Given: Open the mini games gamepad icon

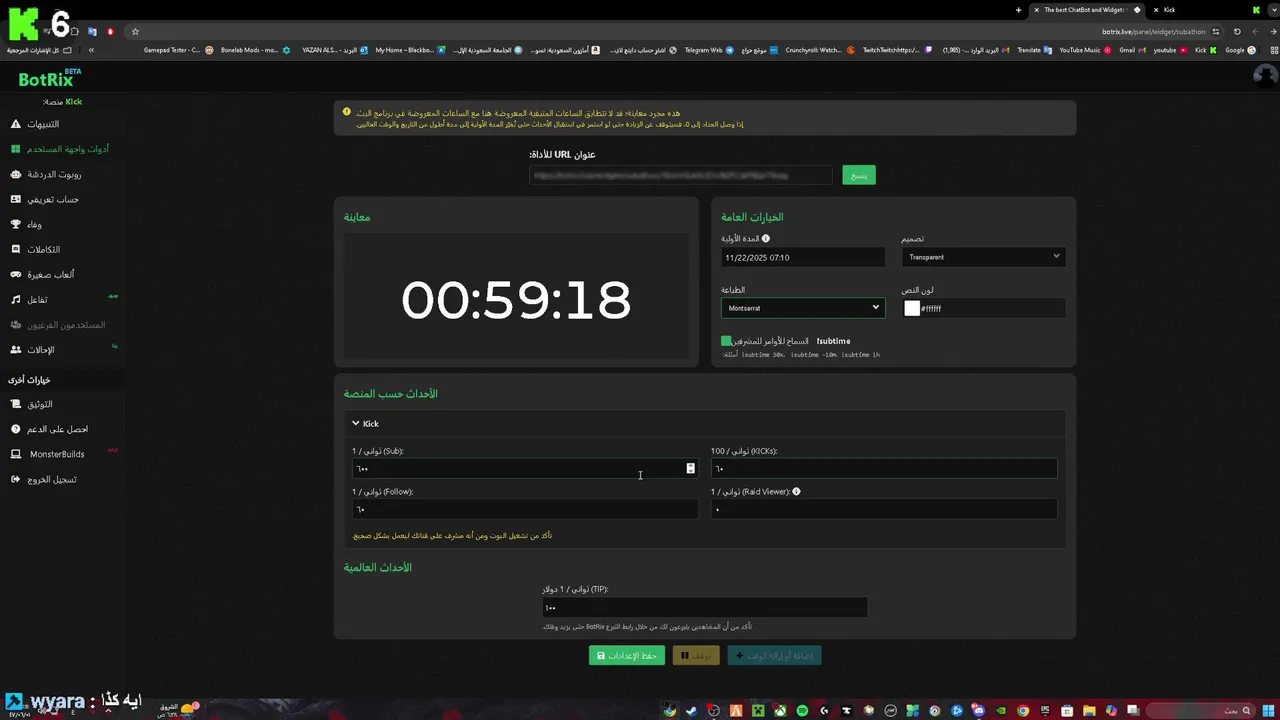Looking at the screenshot, I should pyautogui.click(x=15, y=274).
